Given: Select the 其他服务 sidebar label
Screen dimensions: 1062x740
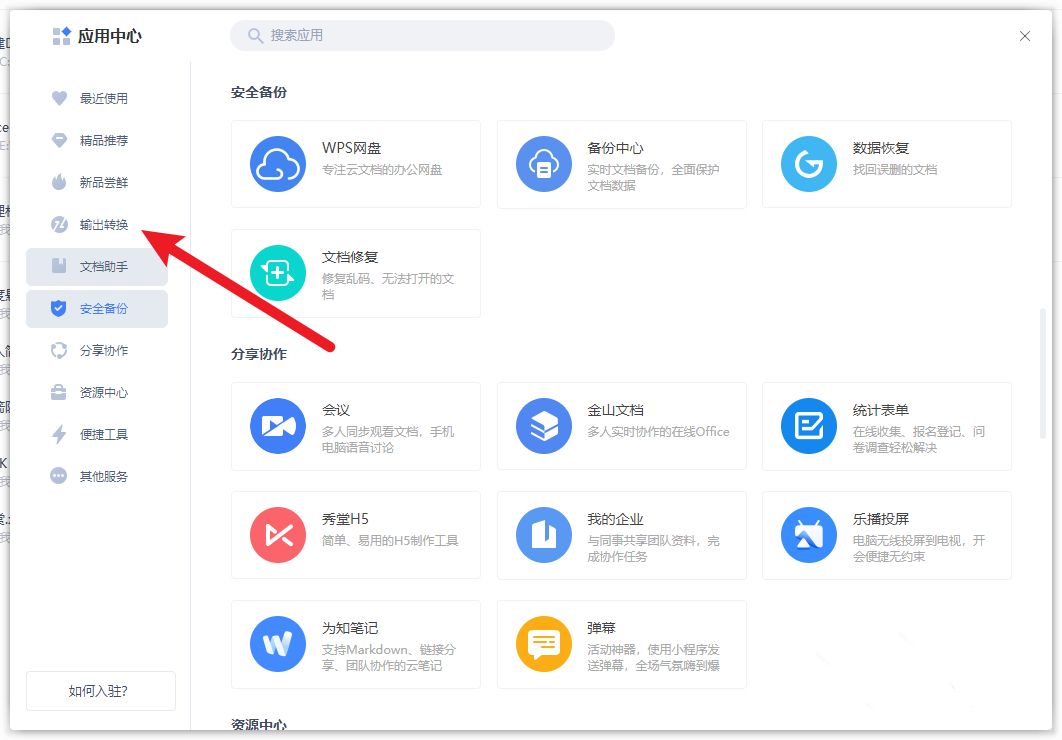Looking at the screenshot, I should [104, 477].
